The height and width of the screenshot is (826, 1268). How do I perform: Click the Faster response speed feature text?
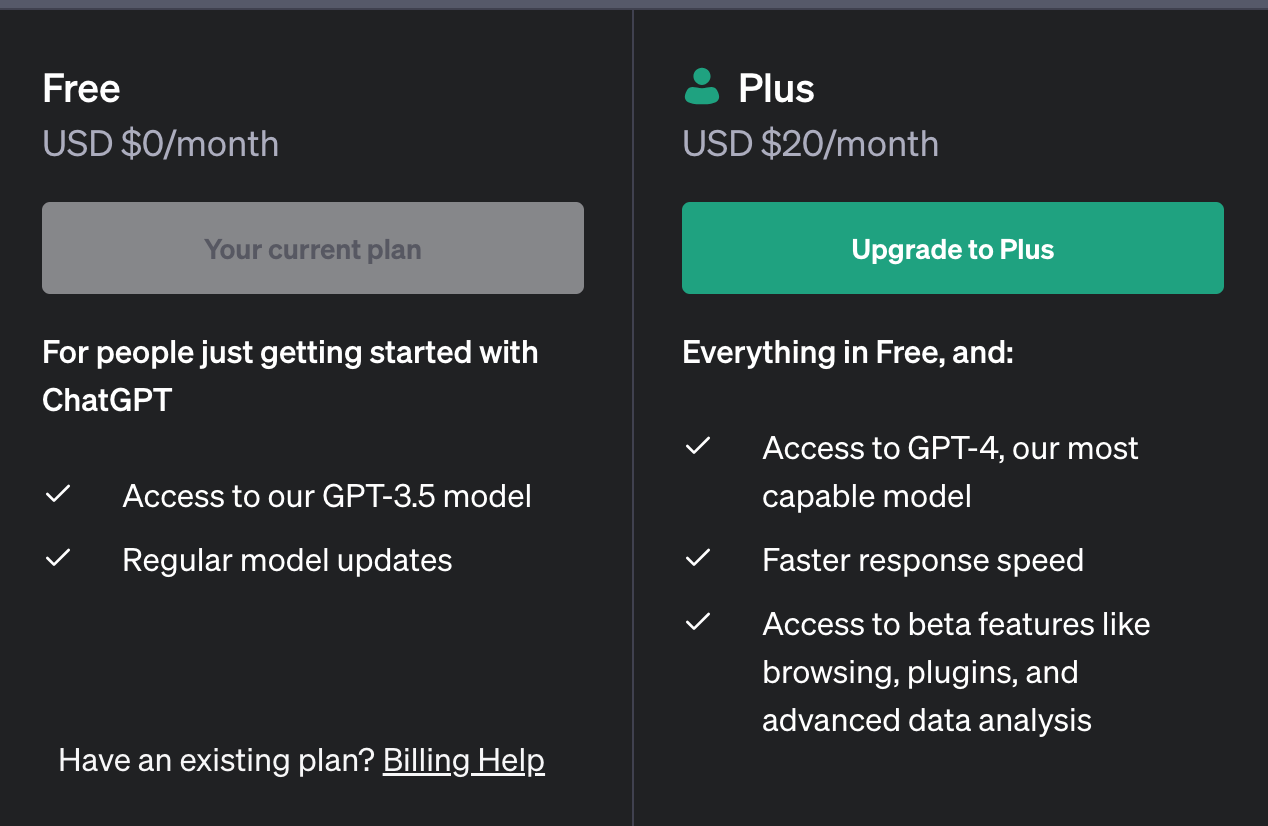(923, 559)
